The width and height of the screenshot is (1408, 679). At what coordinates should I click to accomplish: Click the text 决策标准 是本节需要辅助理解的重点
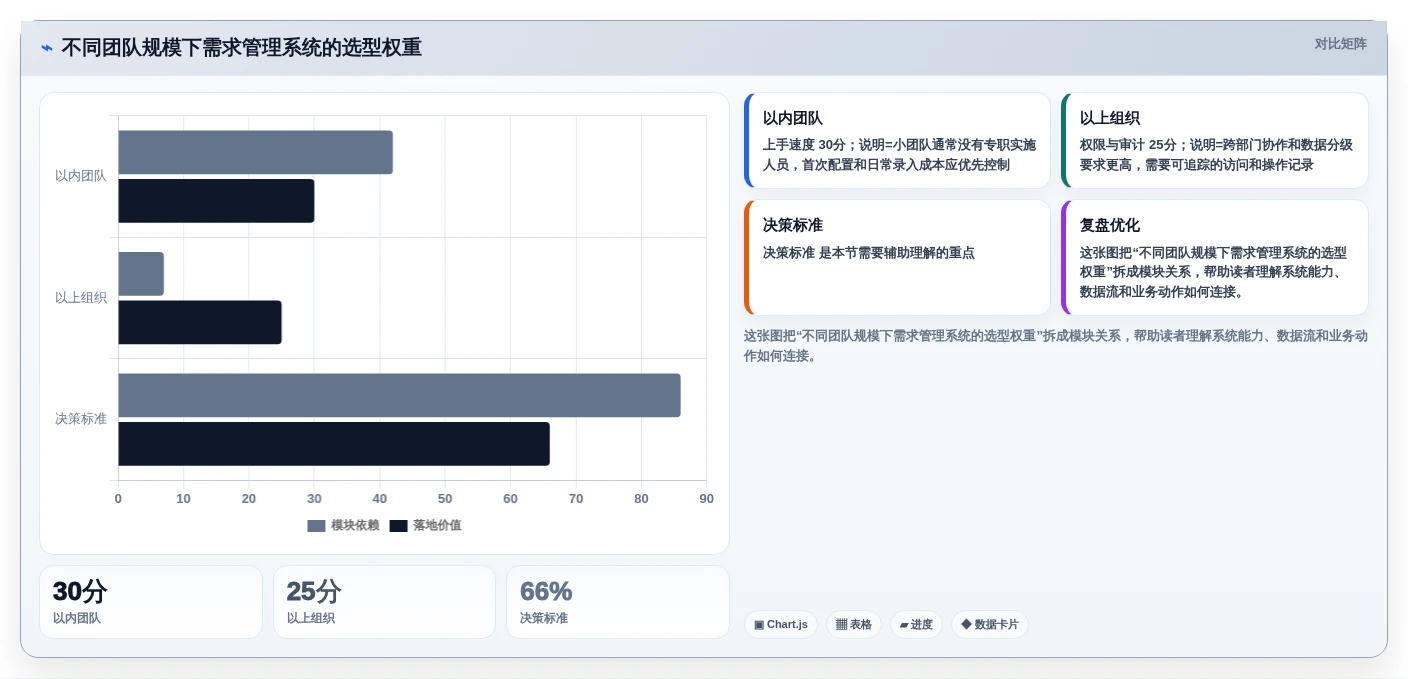[x=868, y=253]
